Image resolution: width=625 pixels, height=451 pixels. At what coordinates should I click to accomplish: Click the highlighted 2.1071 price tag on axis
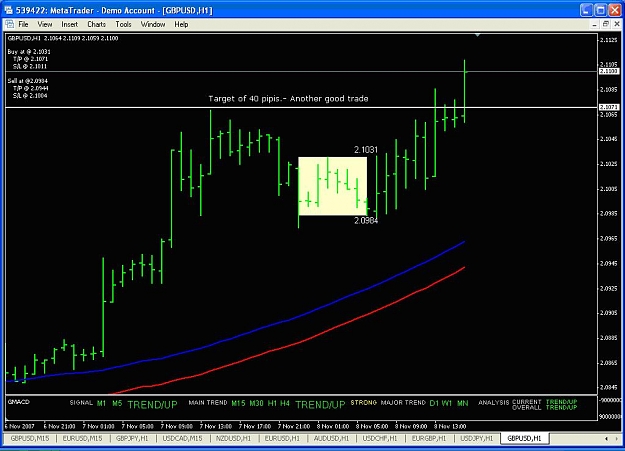tap(609, 107)
